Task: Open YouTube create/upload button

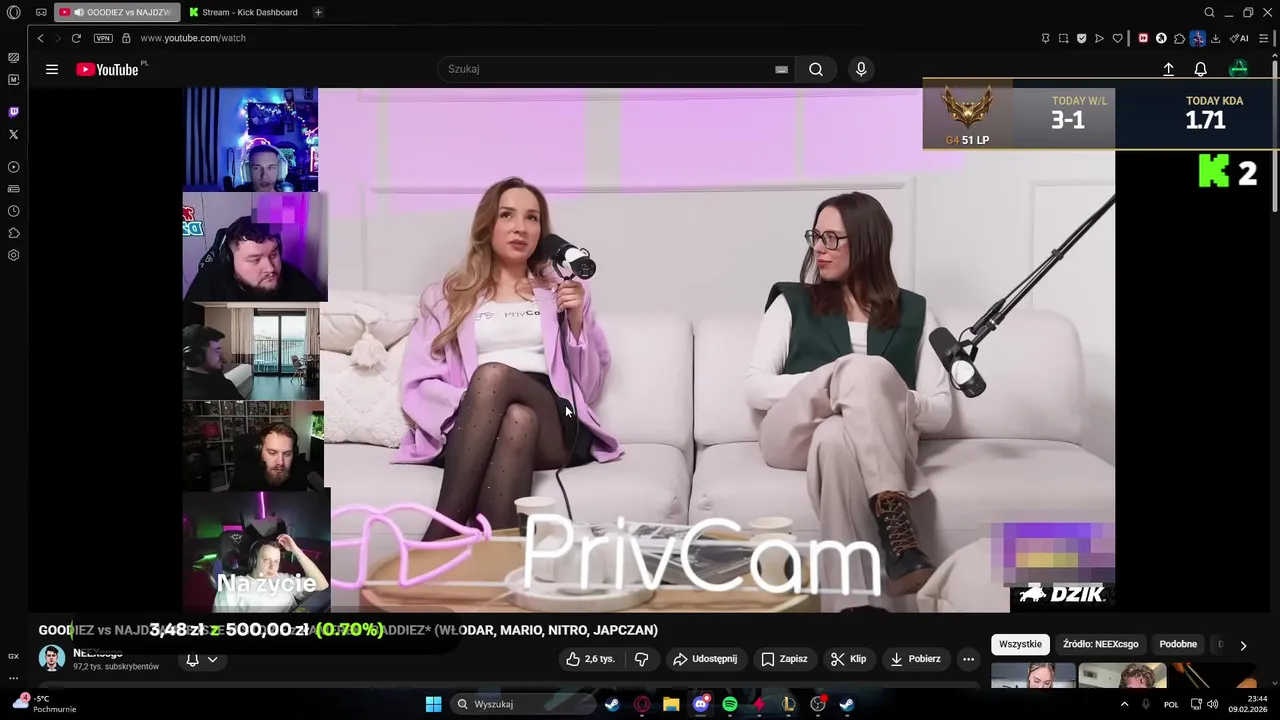Action: click(x=1168, y=69)
